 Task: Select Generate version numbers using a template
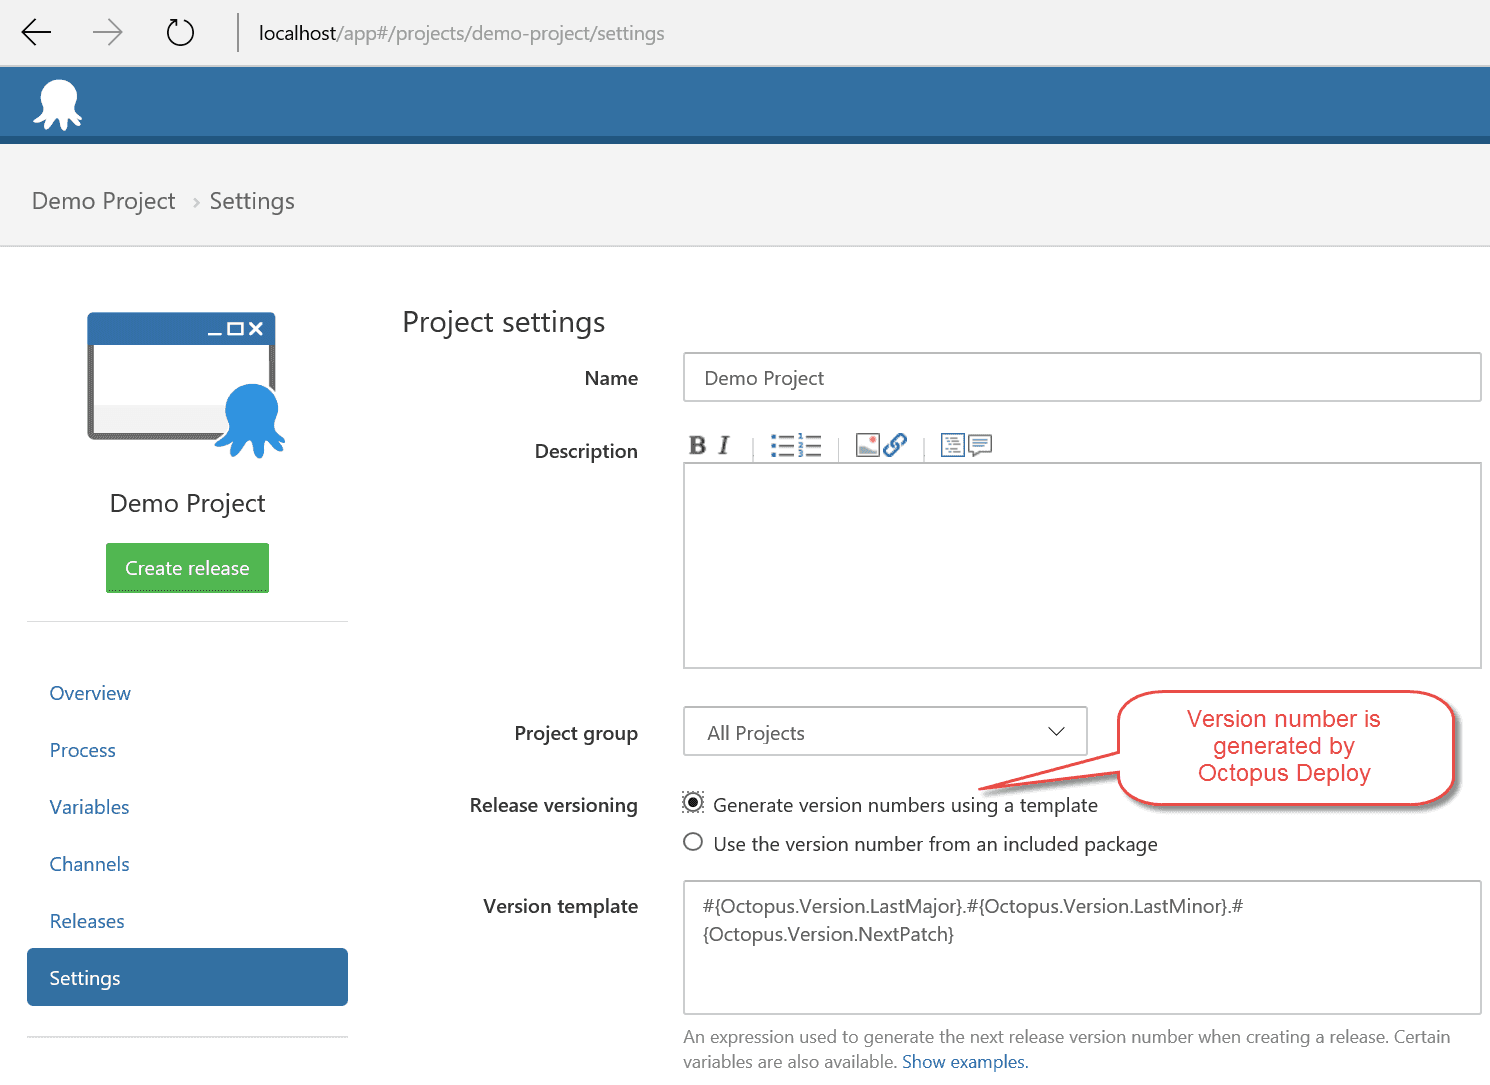click(693, 803)
